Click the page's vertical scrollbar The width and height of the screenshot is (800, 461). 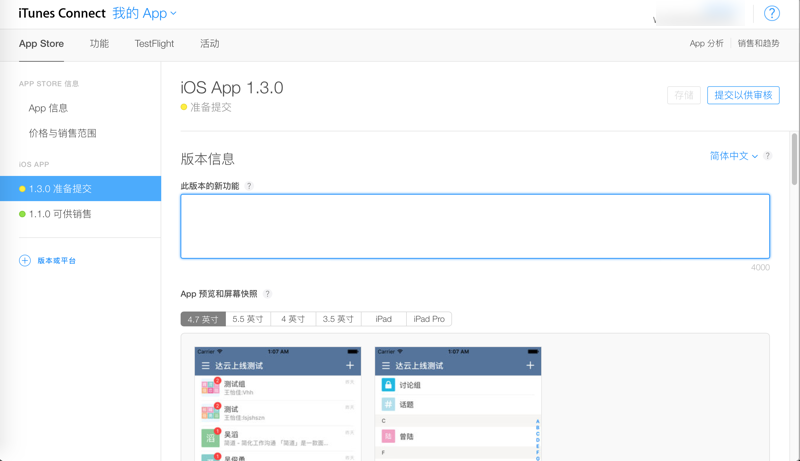pyautogui.click(x=794, y=160)
